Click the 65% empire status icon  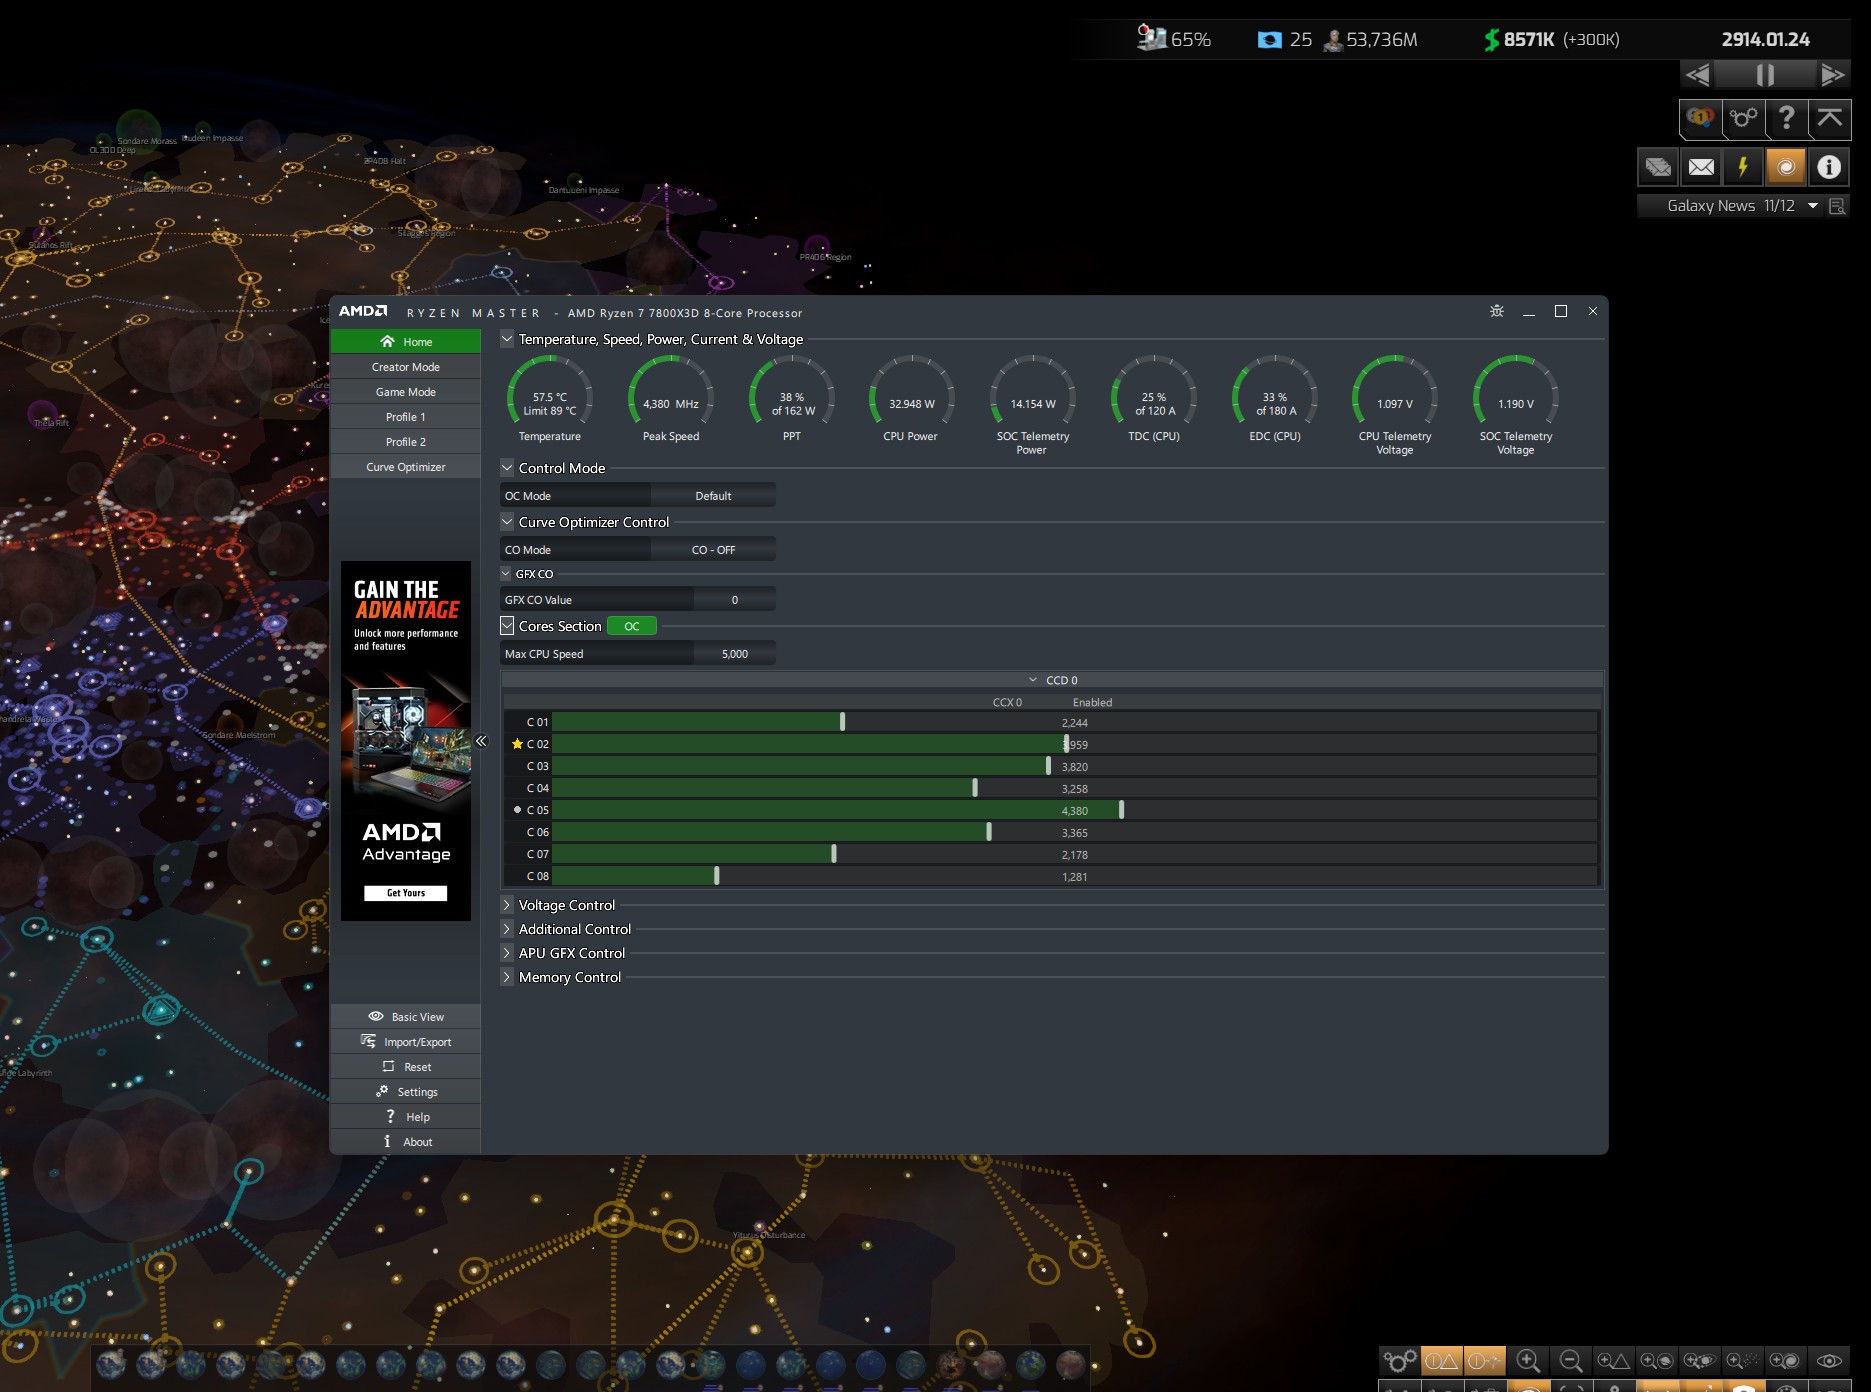click(x=1152, y=38)
